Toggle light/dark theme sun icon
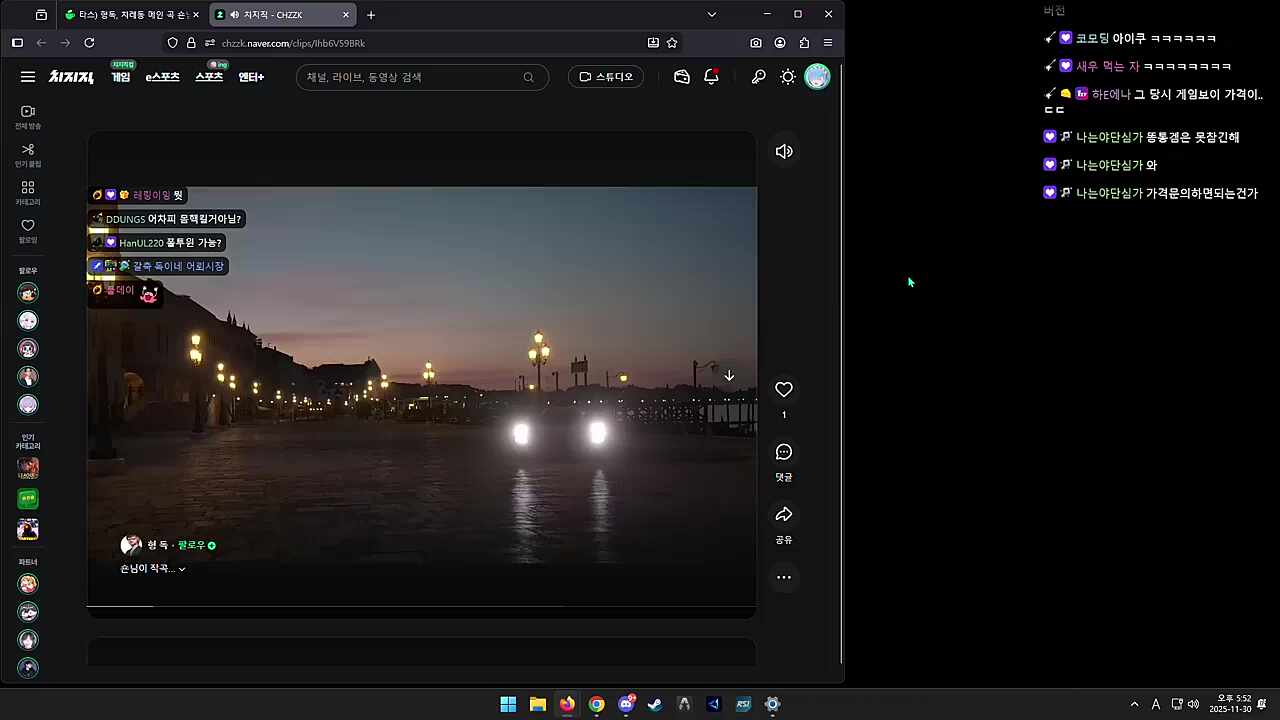1280x720 pixels. click(788, 77)
